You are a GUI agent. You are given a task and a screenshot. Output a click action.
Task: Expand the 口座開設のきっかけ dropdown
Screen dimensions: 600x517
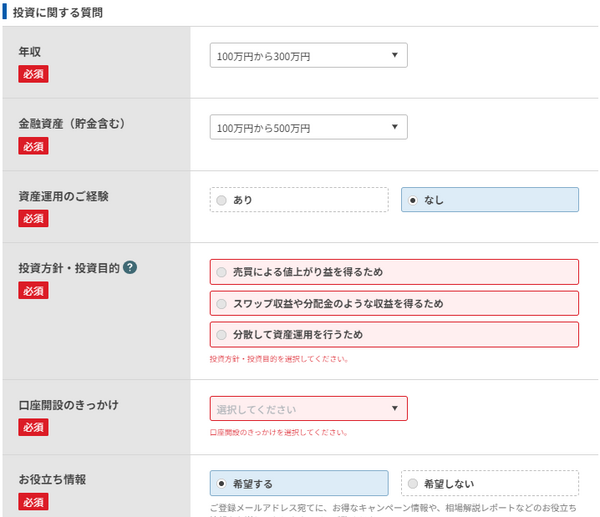pos(308,409)
